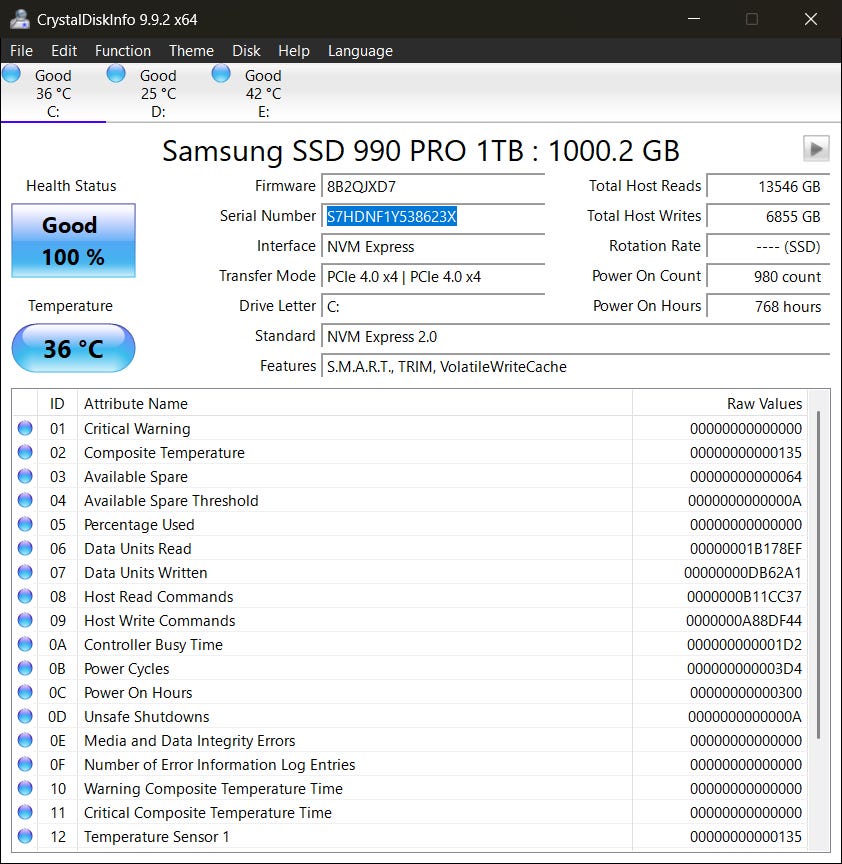Open the File menu

(x=21, y=51)
